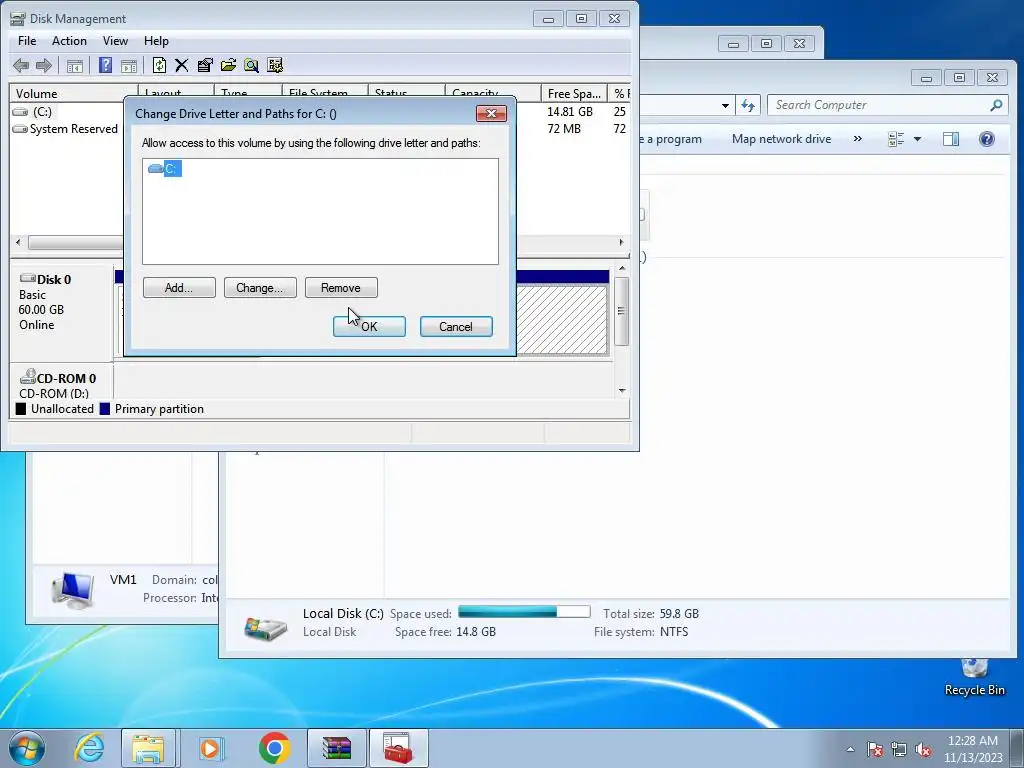Open the View menu
1024x768 pixels.
(x=115, y=40)
